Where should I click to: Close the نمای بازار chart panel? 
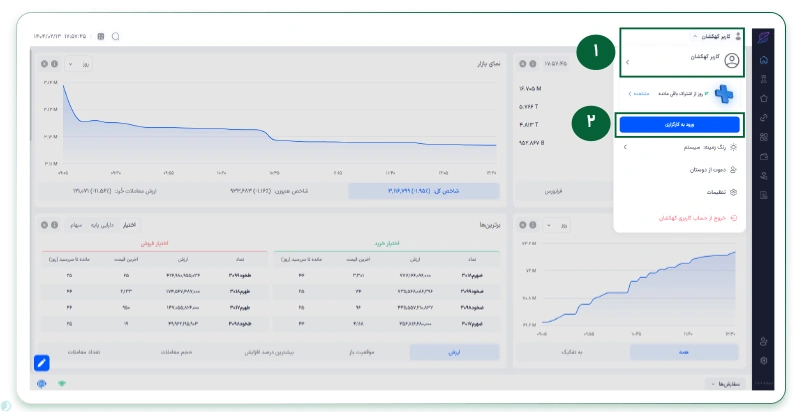click(45, 65)
